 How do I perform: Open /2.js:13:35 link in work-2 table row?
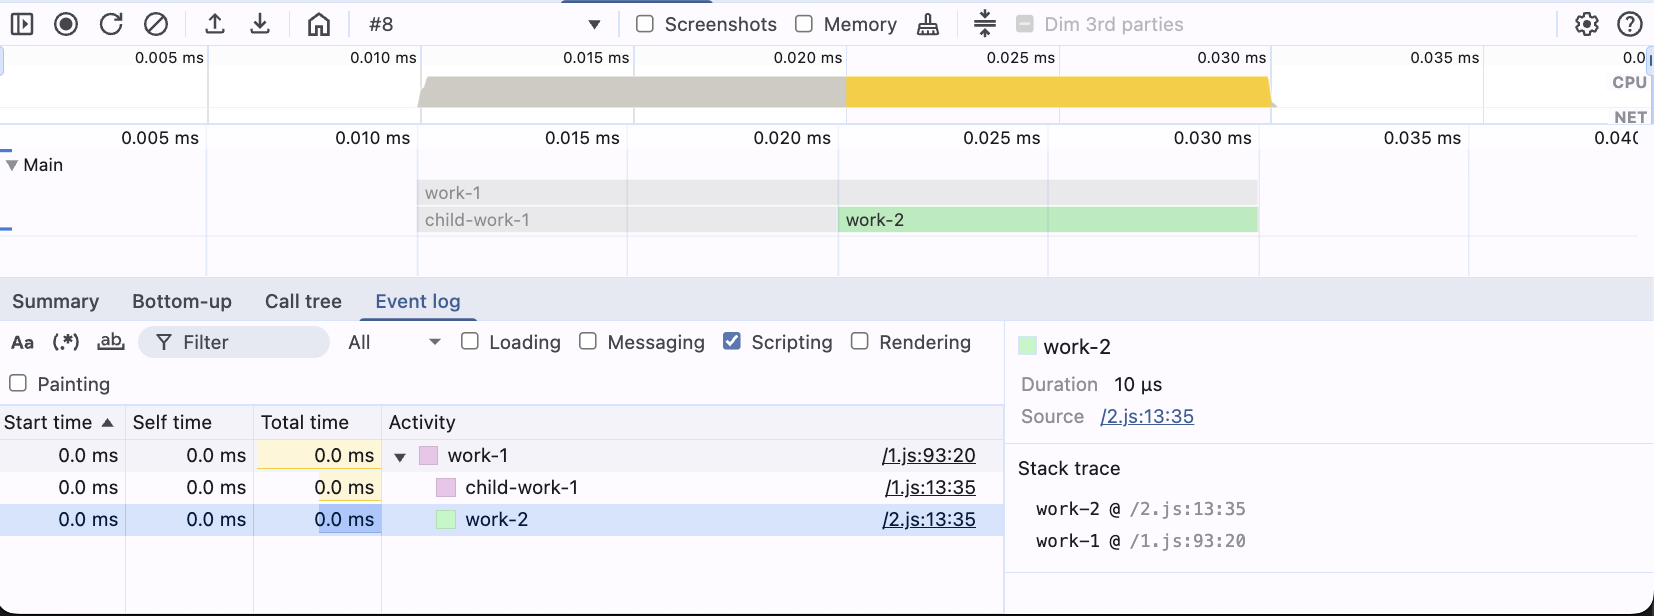(928, 520)
